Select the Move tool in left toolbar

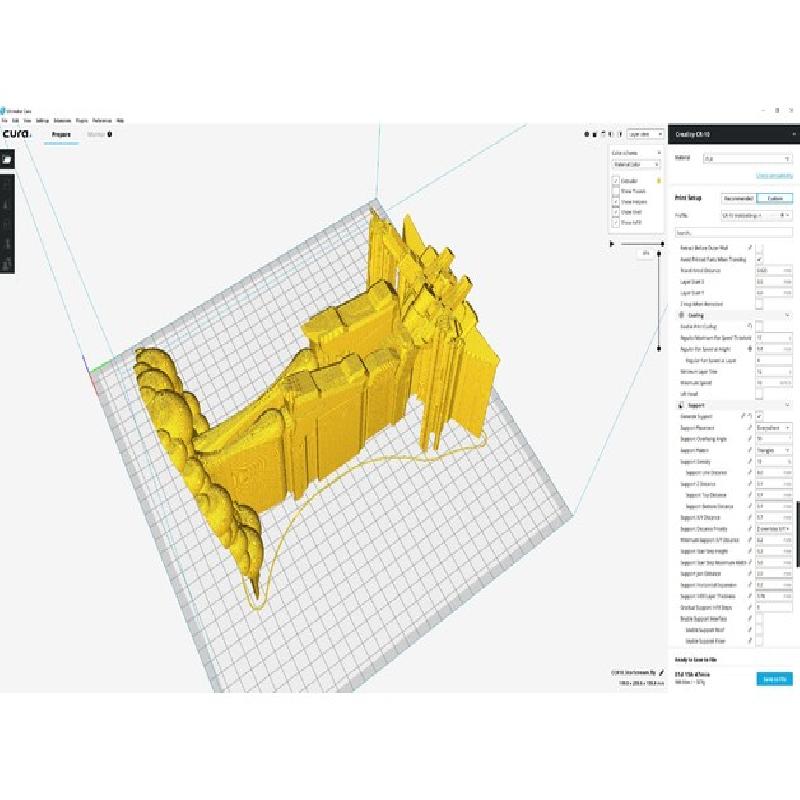click(x=7, y=184)
